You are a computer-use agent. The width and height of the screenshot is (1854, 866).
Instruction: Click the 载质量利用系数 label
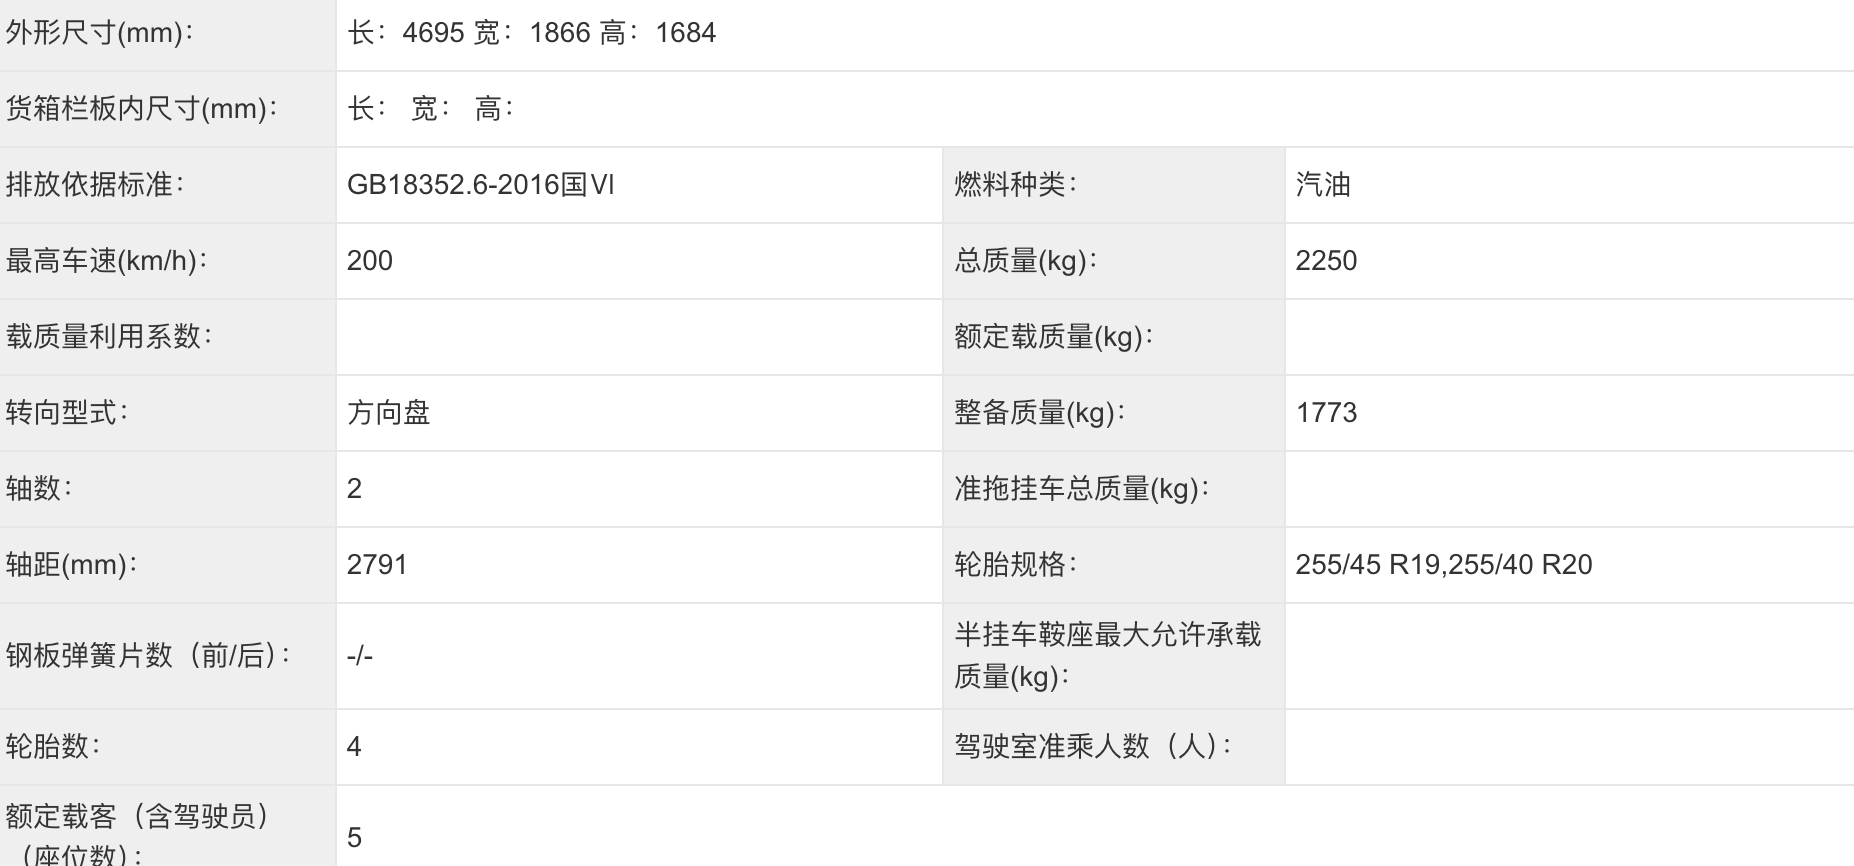[x=108, y=337]
